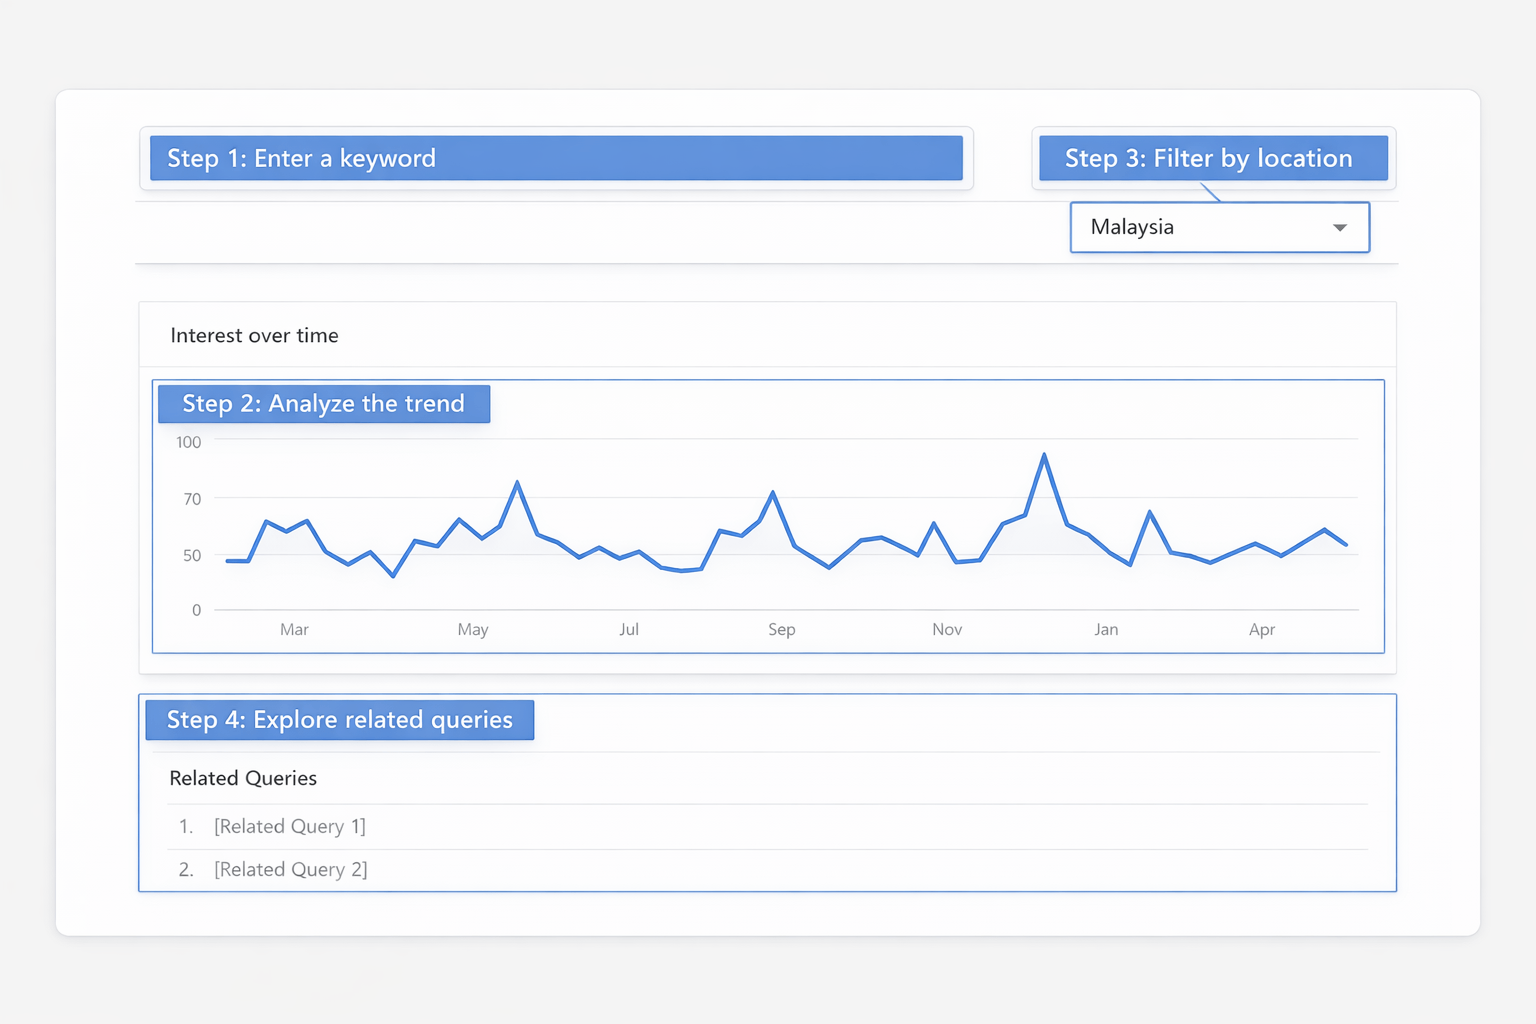The width and height of the screenshot is (1536, 1024).
Task: Open the [Related Query 1] entry
Action: click(x=290, y=826)
